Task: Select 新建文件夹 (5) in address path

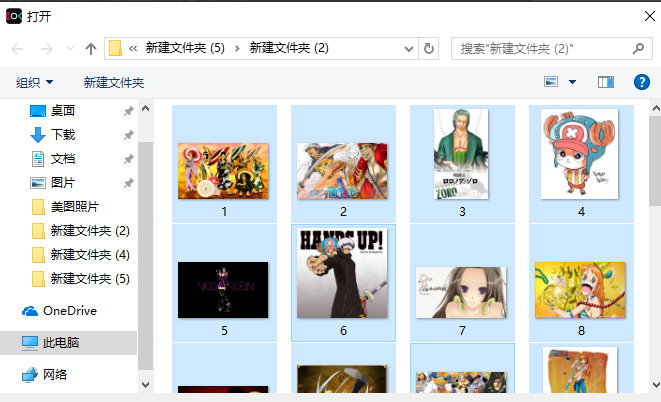Action: (x=185, y=48)
